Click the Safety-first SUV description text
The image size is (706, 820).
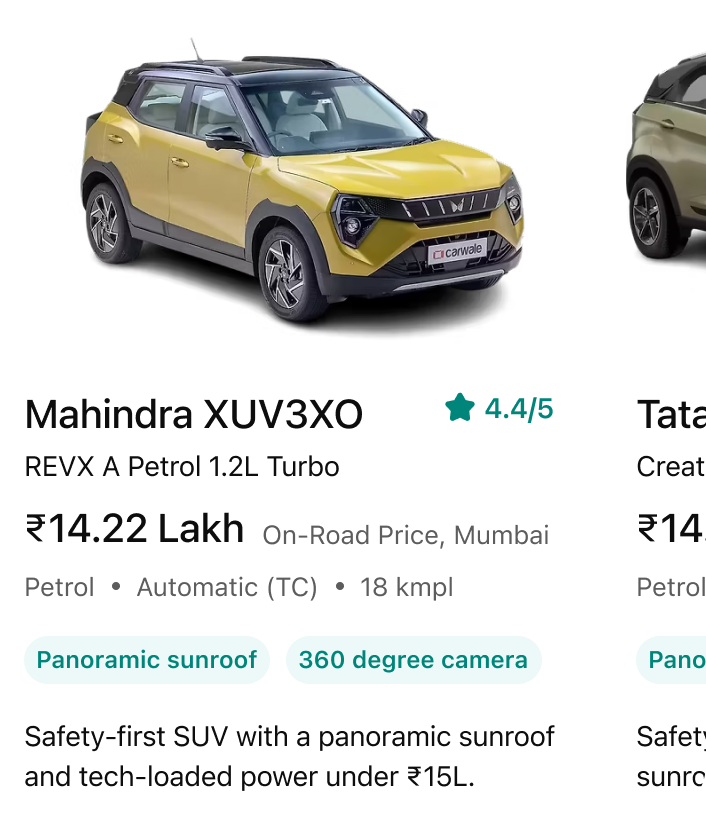[x=289, y=757]
